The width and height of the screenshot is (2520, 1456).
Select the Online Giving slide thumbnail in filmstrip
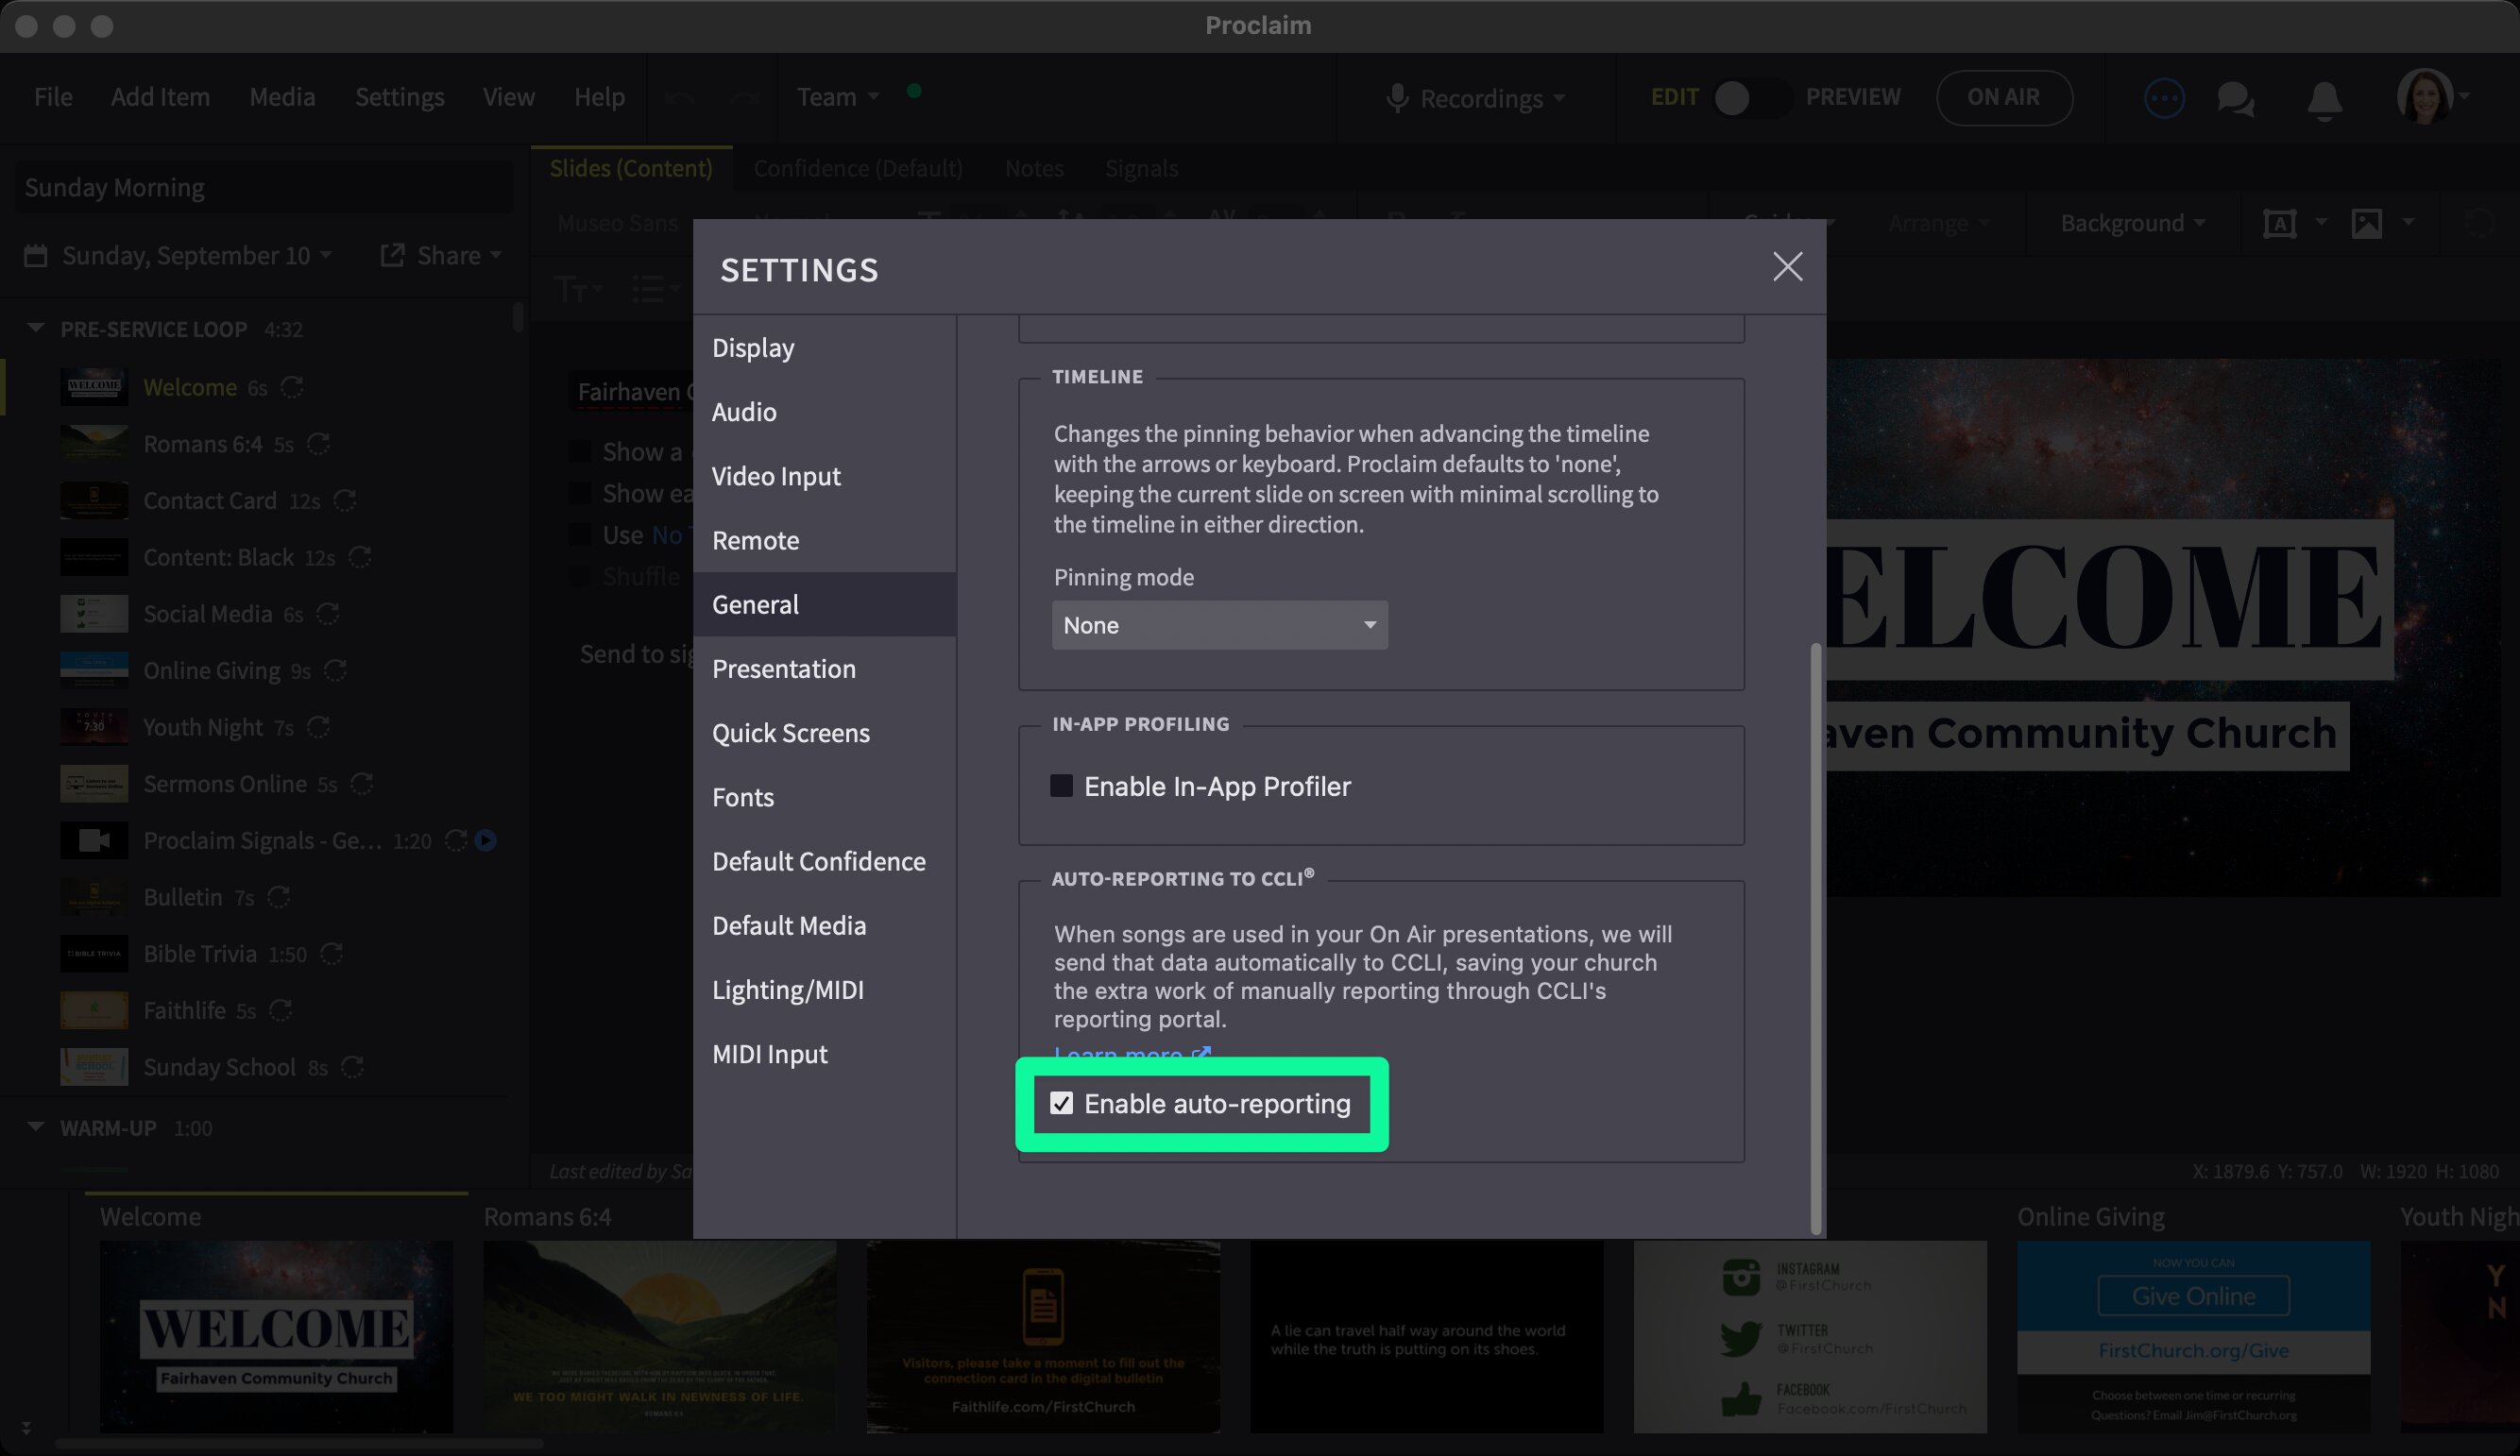2193,1337
